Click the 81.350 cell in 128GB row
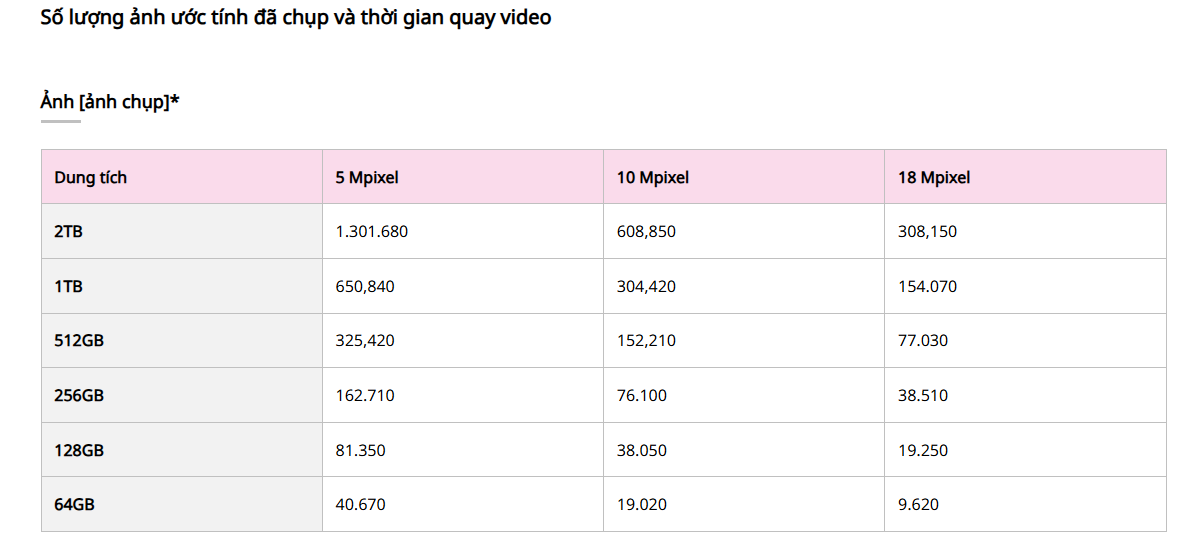Image resolution: width=1200 pixels, height=556 pixels. [x=360, y=450]
